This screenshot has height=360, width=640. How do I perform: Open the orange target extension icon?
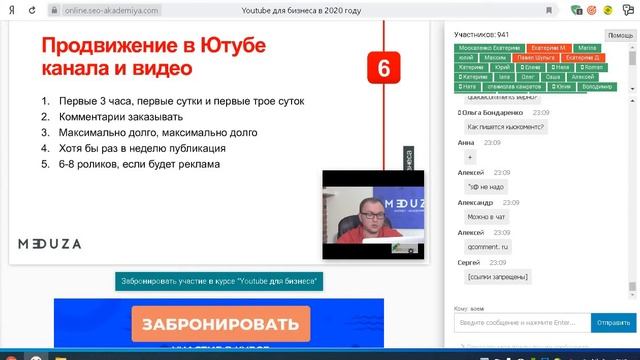[591, 10]
